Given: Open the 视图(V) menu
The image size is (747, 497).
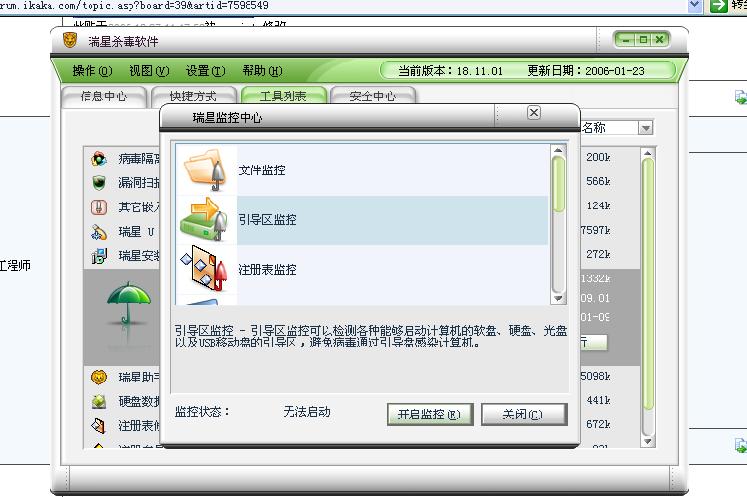Looking at the screenshot, I should pyautogui.click(x=149, y=71).
